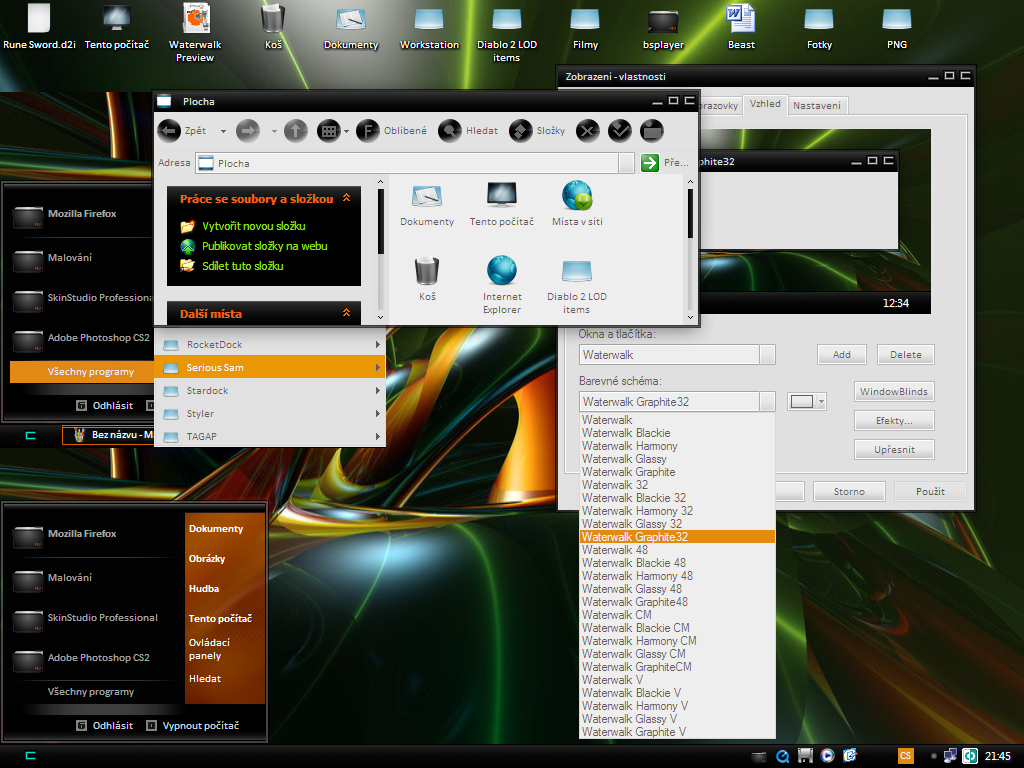Close the Barevné schéma combo box dropdown
This screenshot has width=1024, height=768.
767,402
